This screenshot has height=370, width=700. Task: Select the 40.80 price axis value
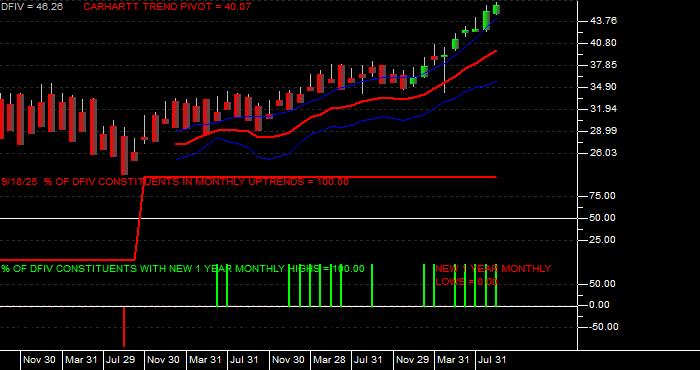[x=603, y=43]
